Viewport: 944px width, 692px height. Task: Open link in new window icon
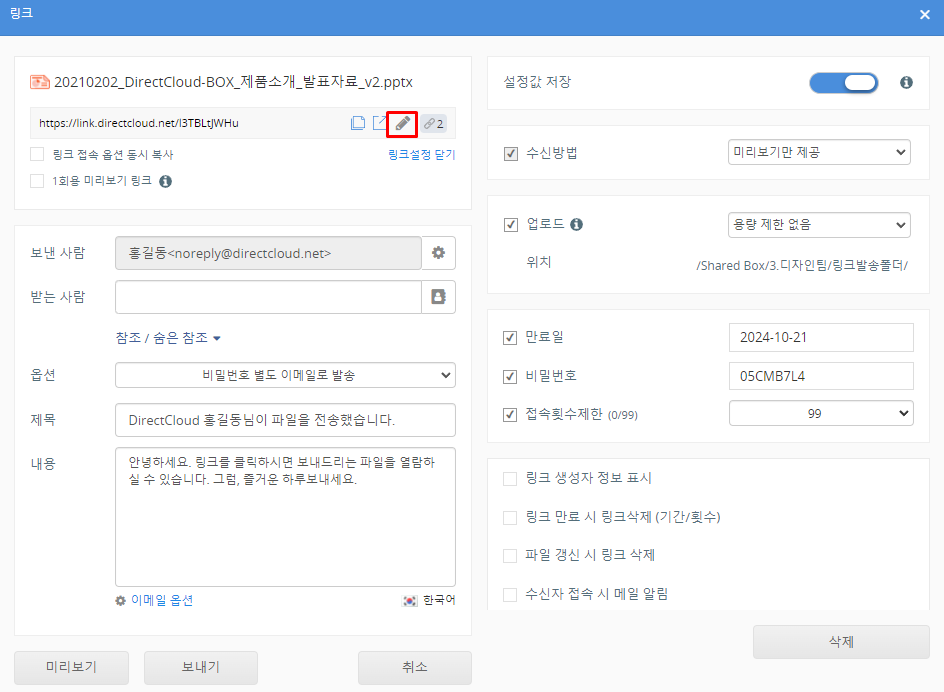click(380, 123)
